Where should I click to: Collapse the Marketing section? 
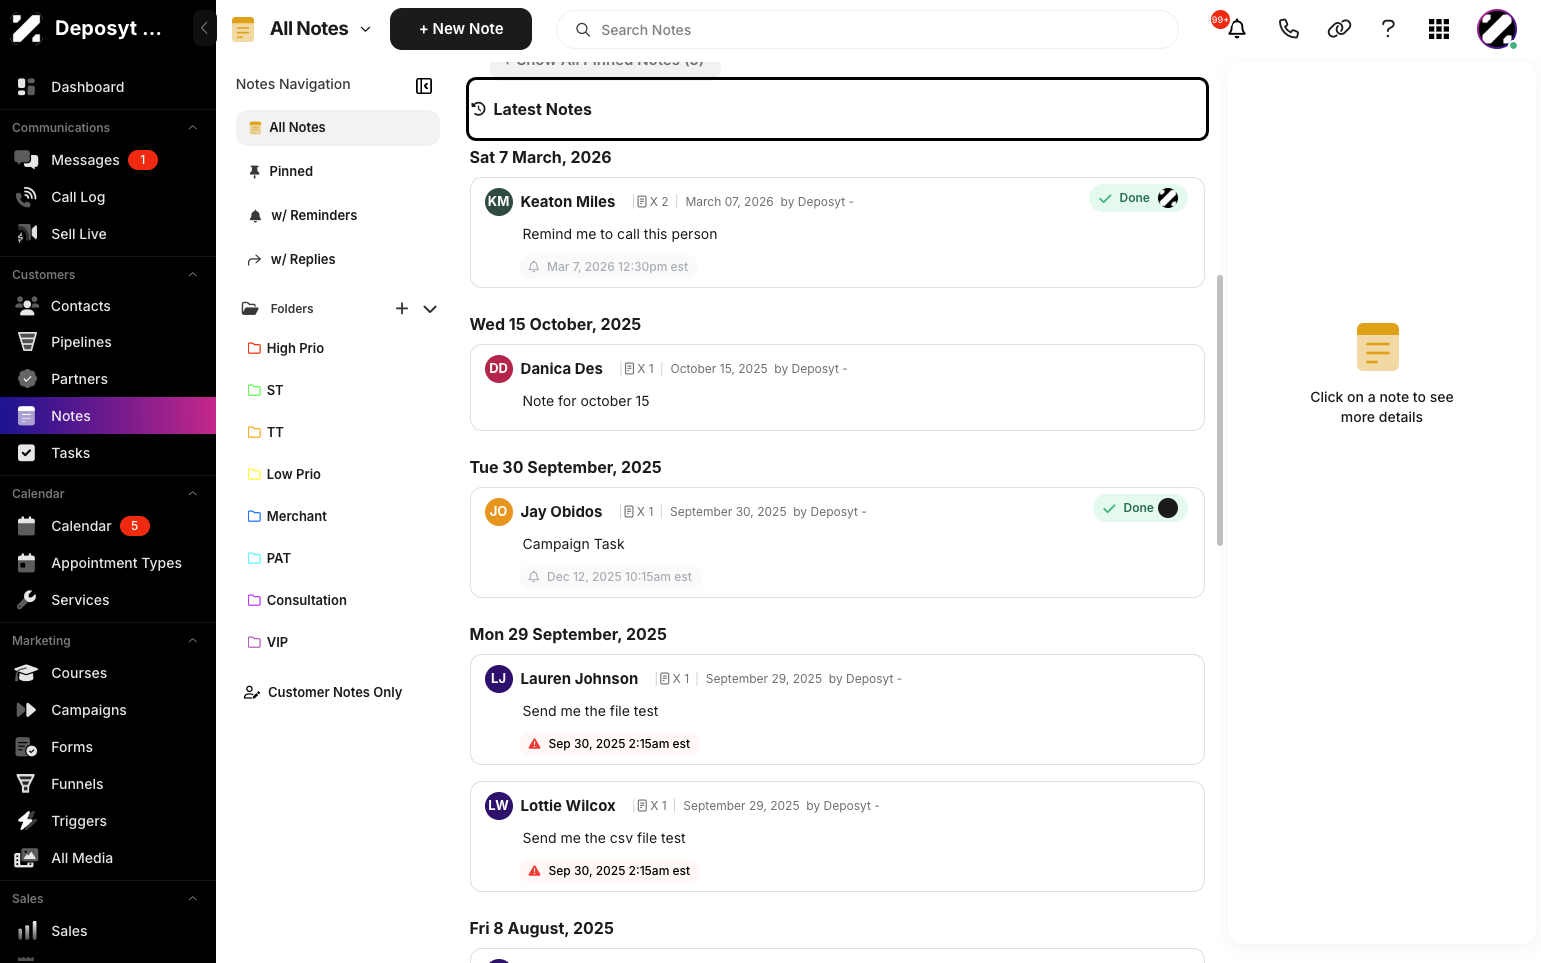pos(193,641)
